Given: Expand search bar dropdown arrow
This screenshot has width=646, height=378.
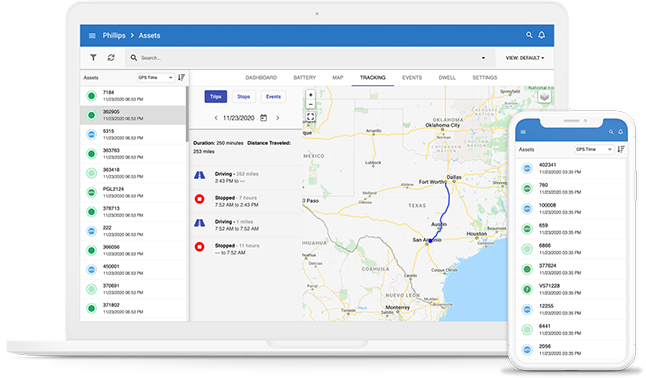Looking at the screenshot, I should pyautogui.click(x=483, y=58).
